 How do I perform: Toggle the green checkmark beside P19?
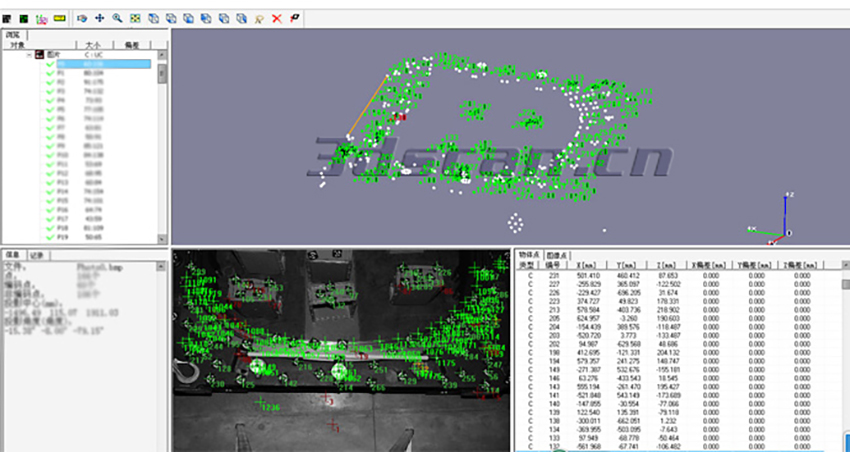click(49, 237)
